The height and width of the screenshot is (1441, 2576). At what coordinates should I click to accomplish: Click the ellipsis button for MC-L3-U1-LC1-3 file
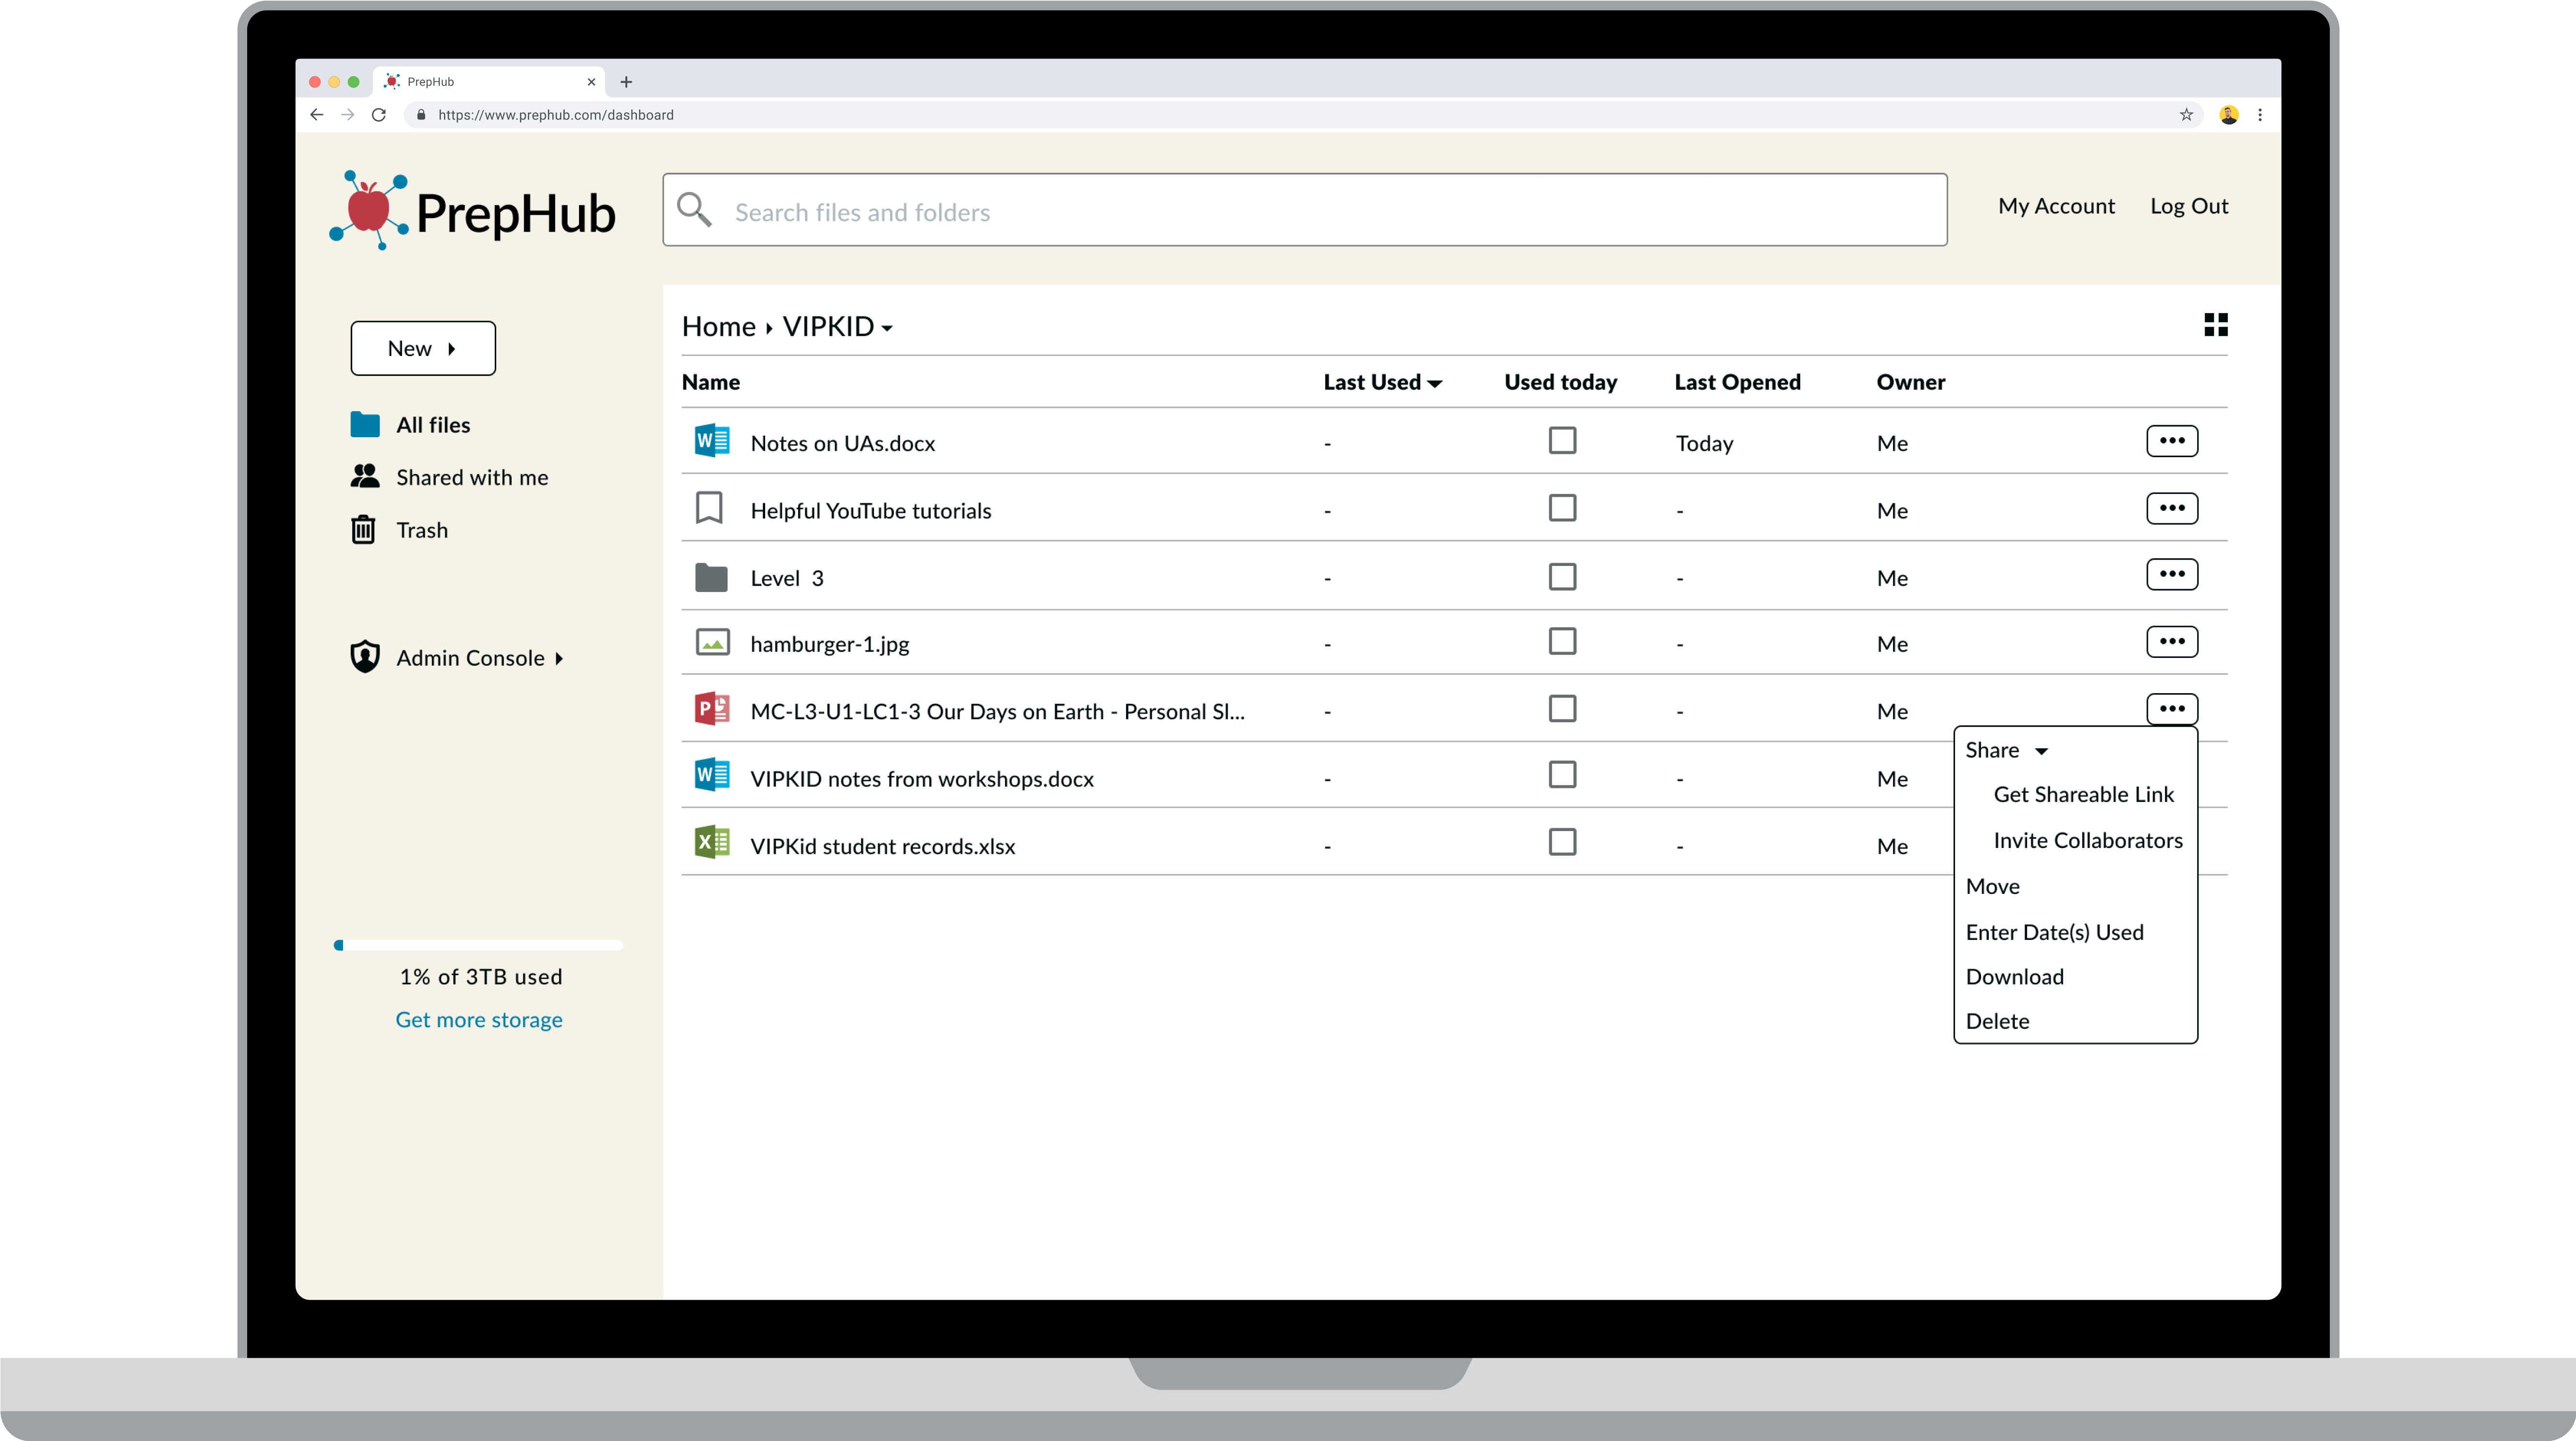(2172, 709)
